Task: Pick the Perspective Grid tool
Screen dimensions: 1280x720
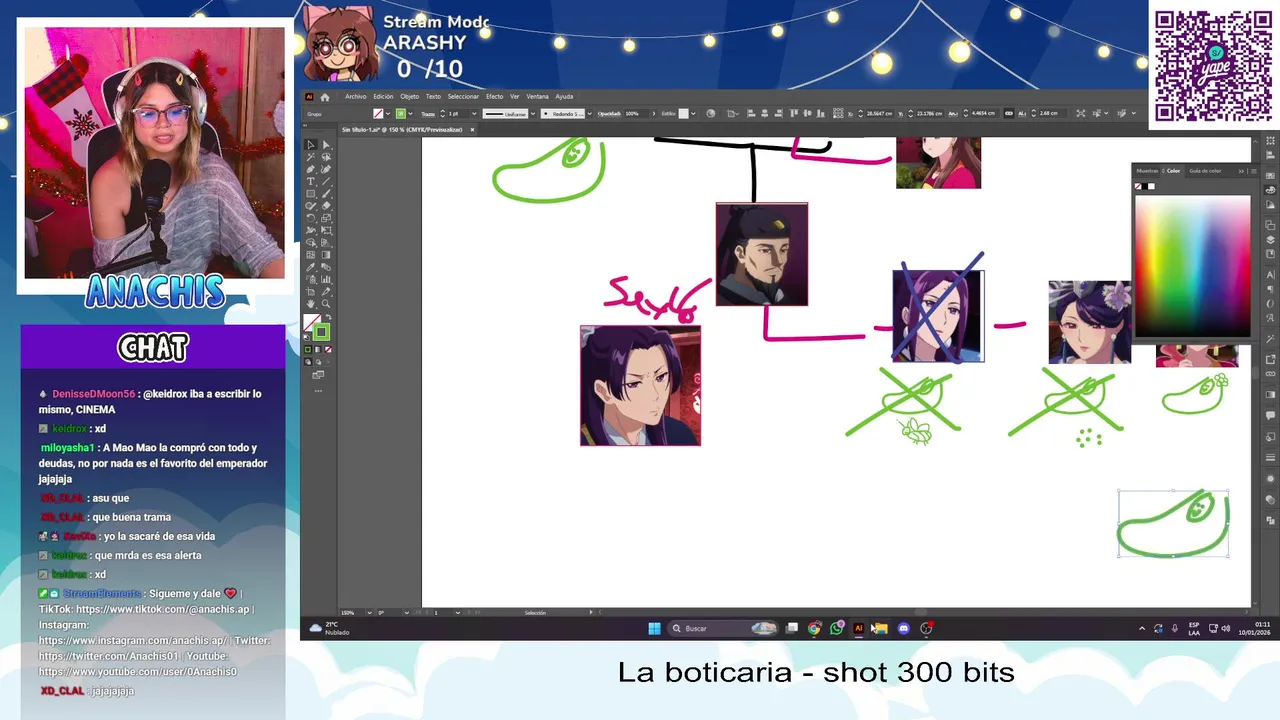Action: point(326,244)
